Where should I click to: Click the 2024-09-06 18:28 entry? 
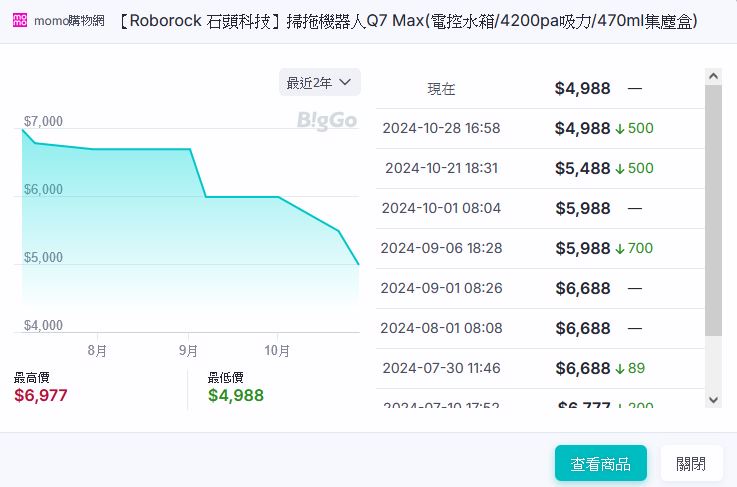click(441, 248)
